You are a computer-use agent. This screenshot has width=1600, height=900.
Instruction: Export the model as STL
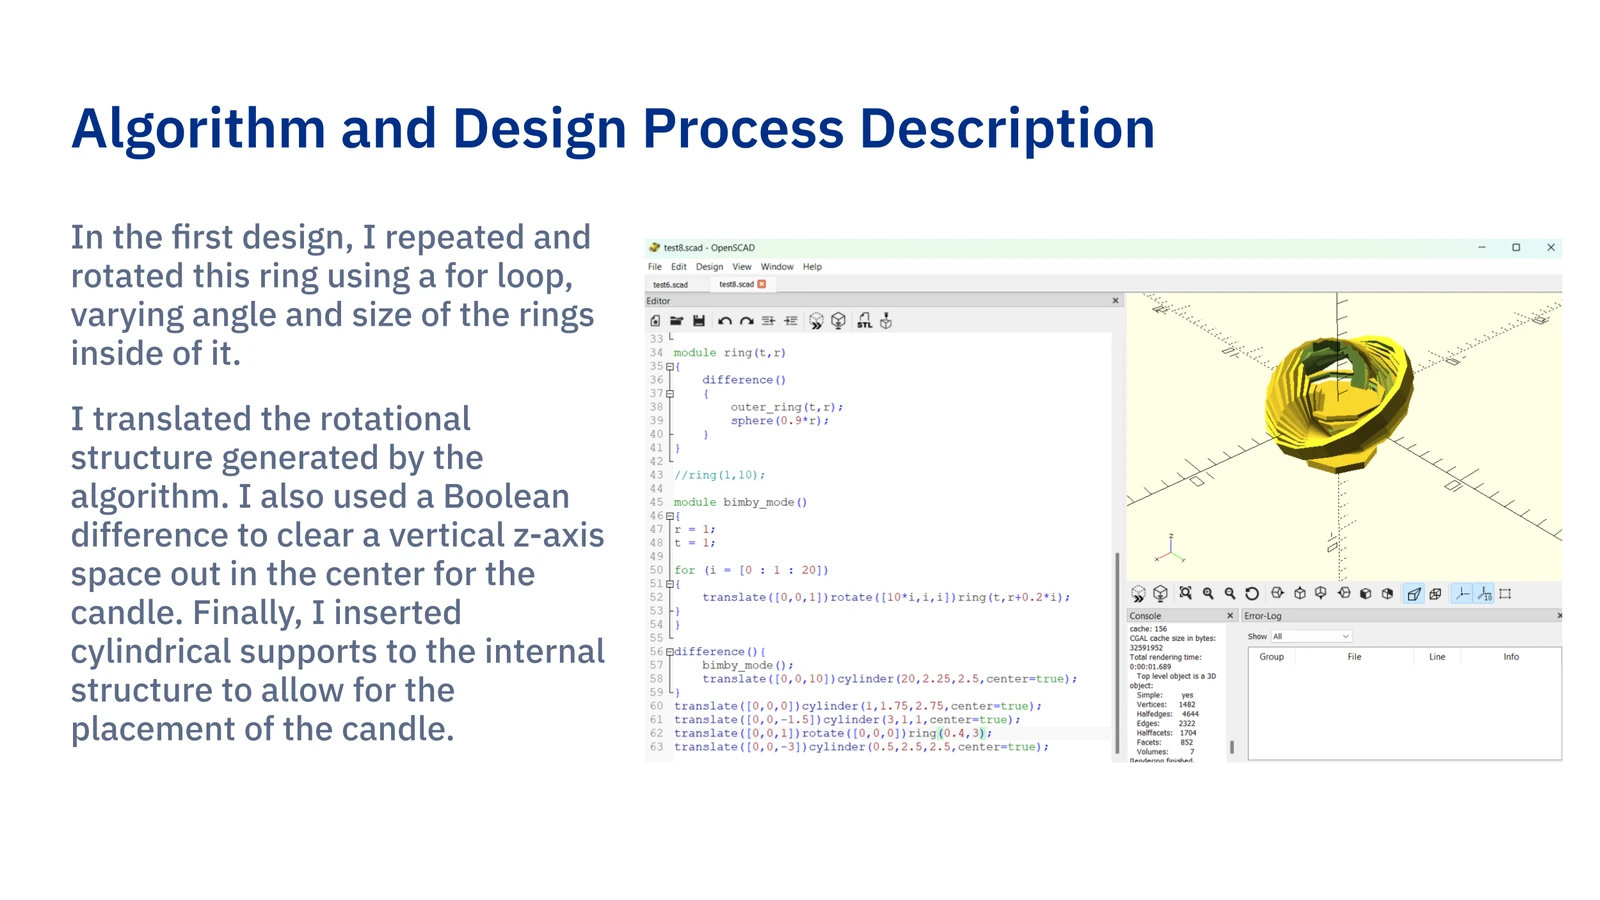pos(864,321)
